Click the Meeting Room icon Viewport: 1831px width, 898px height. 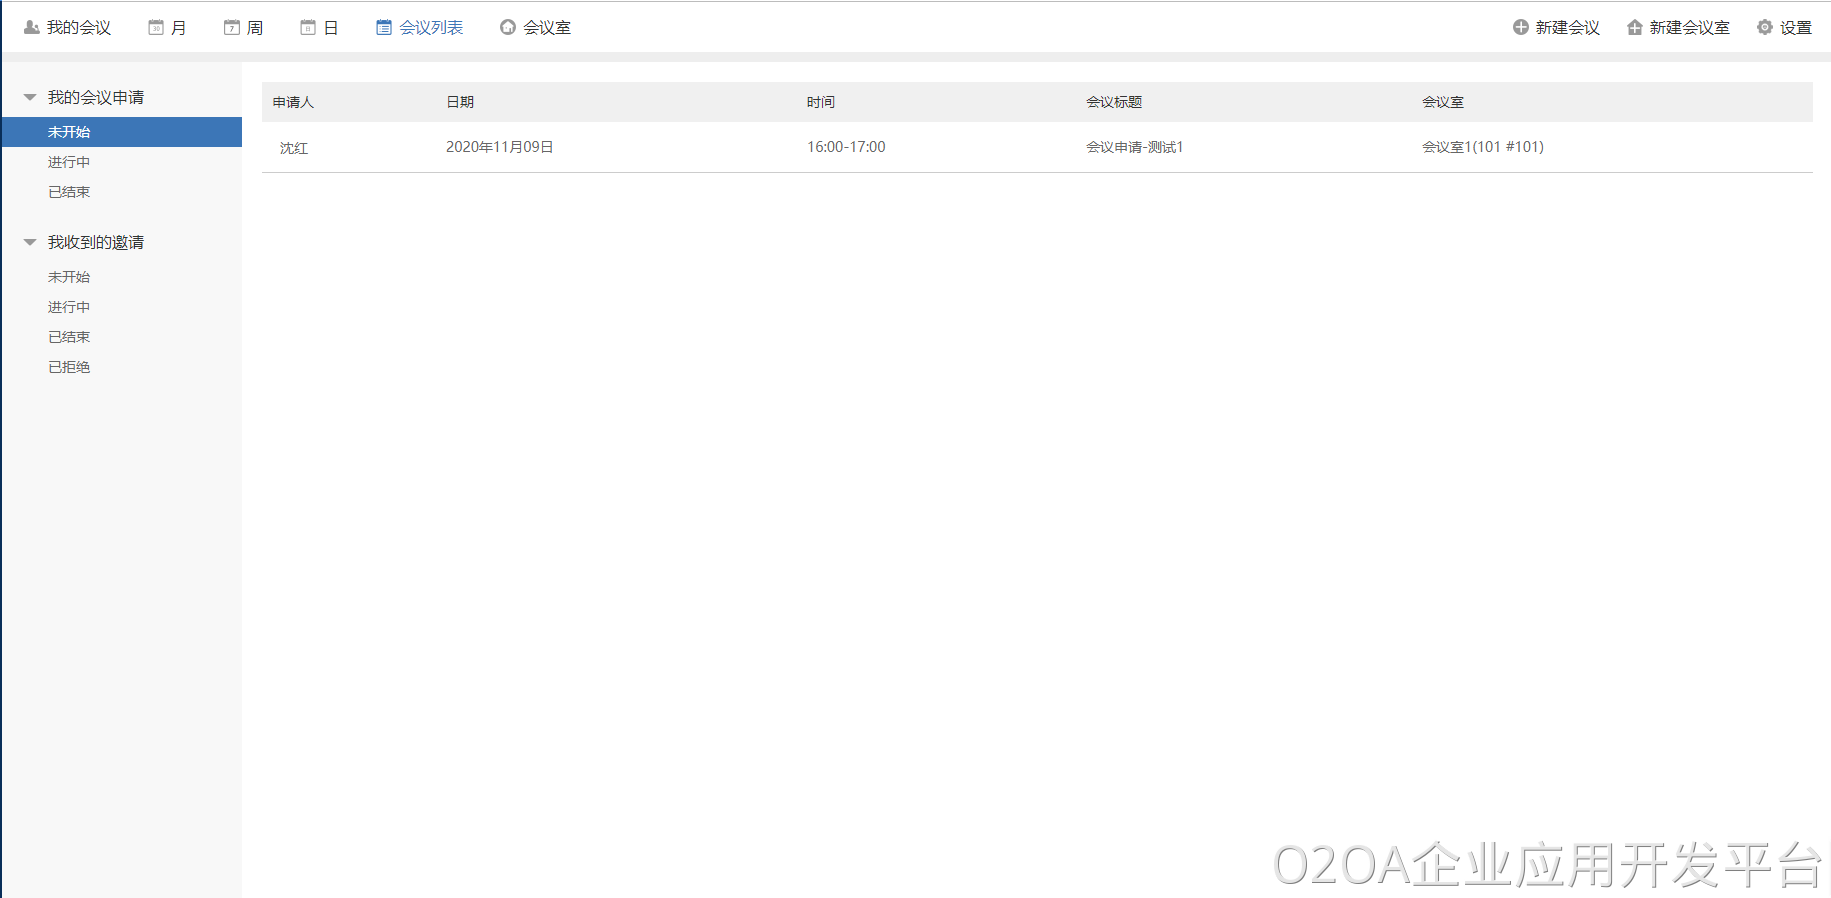point(508,28)
